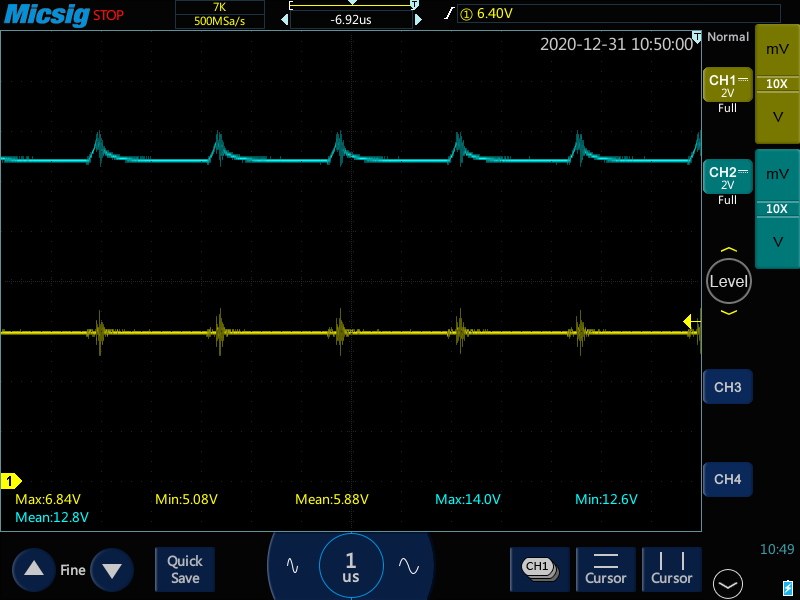
Task: Open the CH1 stacked channel selector
Action: [x=540, y=569]
